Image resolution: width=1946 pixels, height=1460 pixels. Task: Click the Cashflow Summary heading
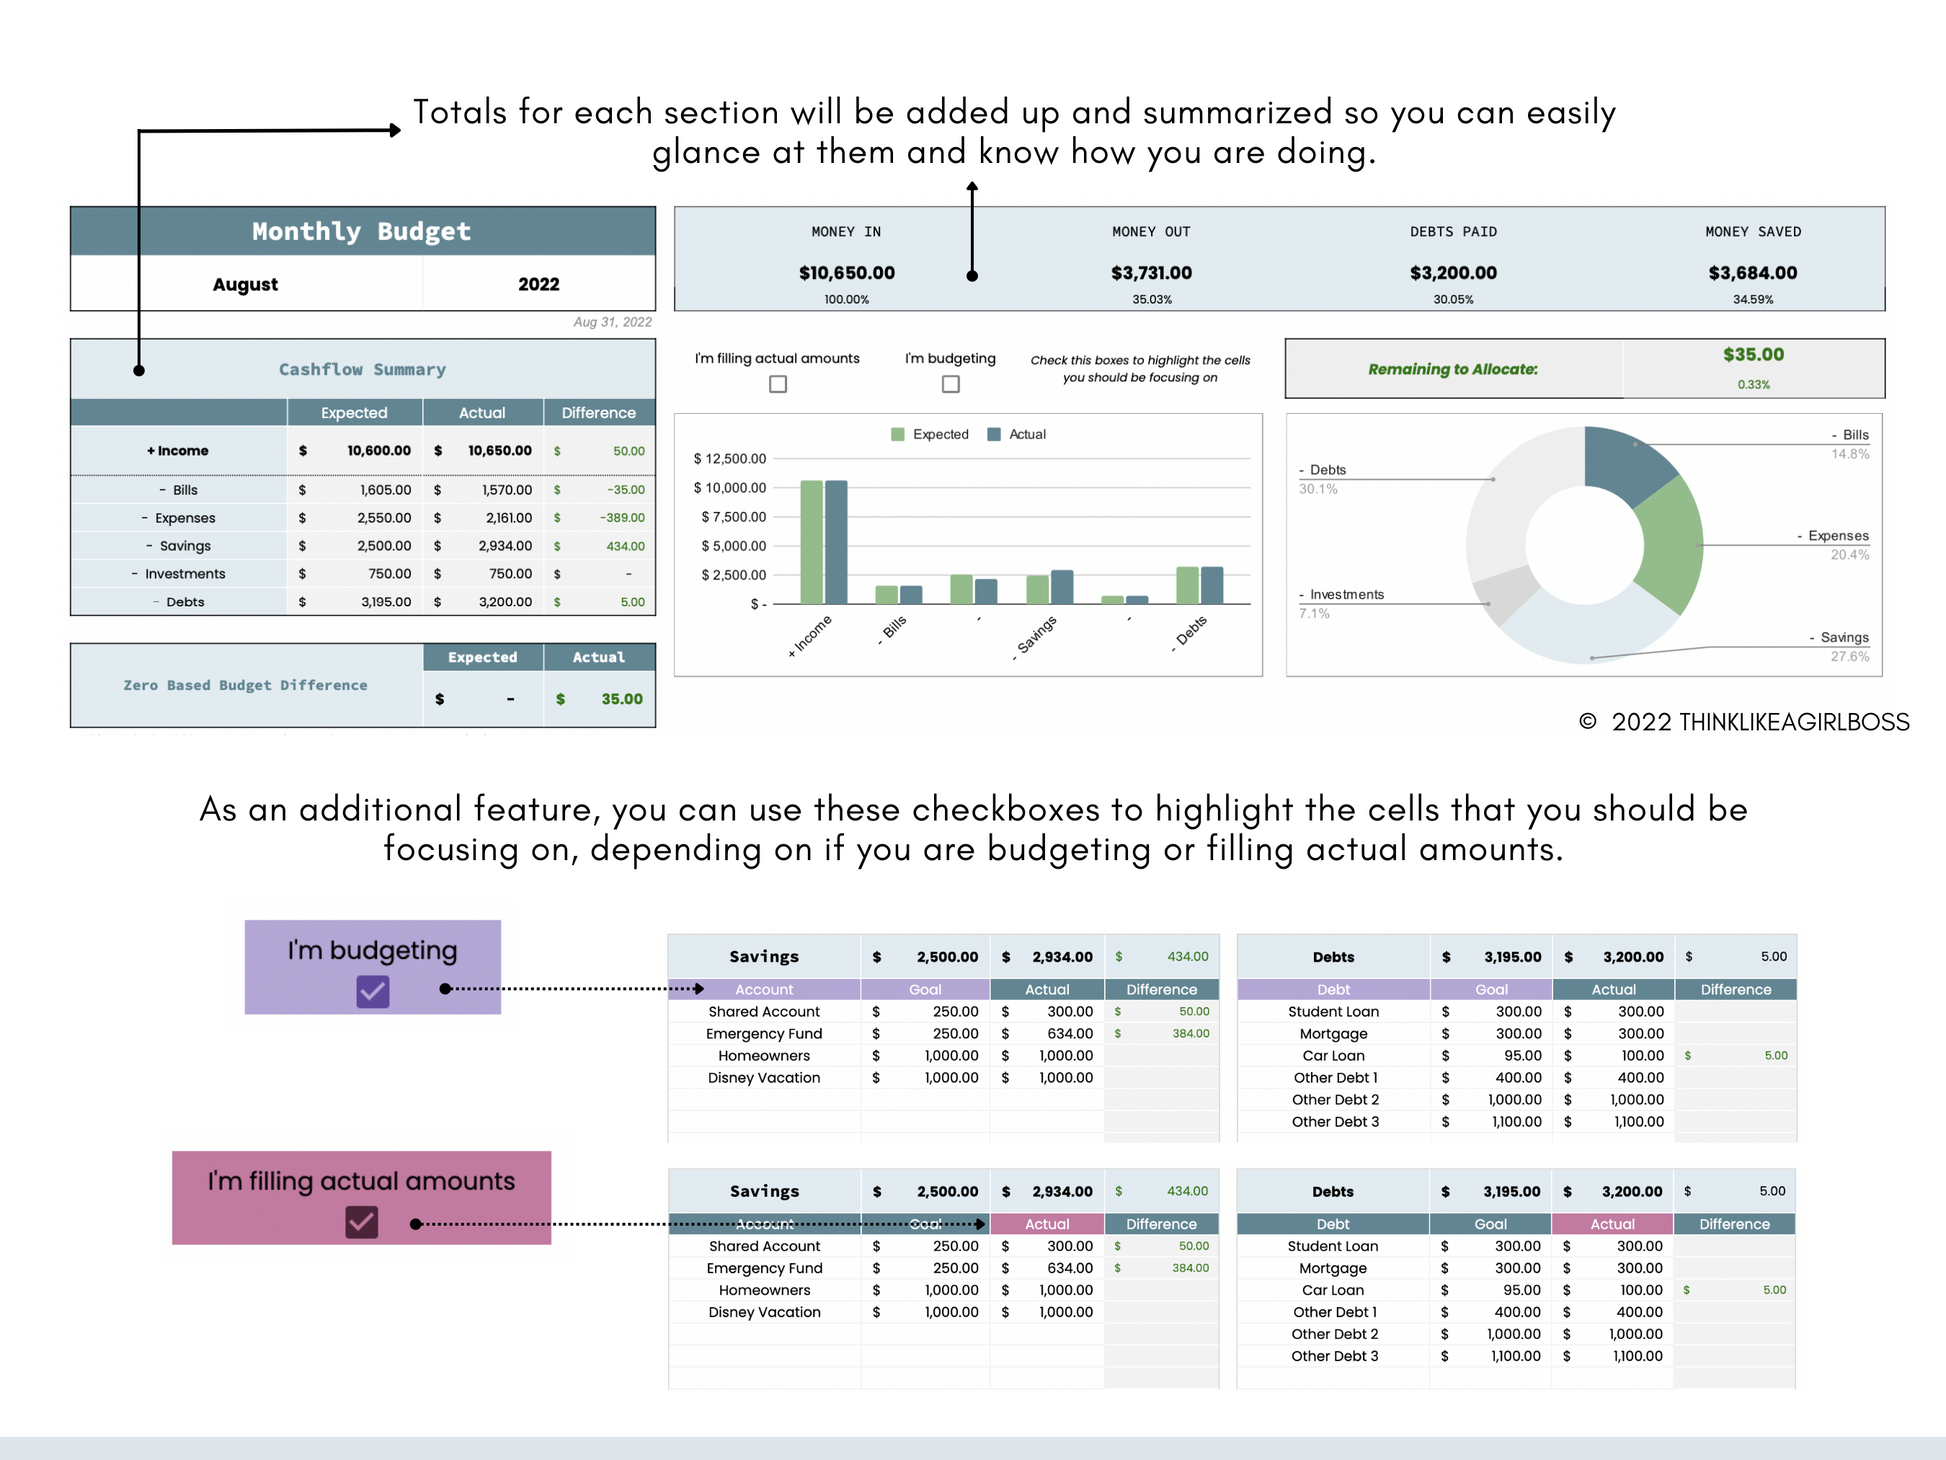pos(362,369)
